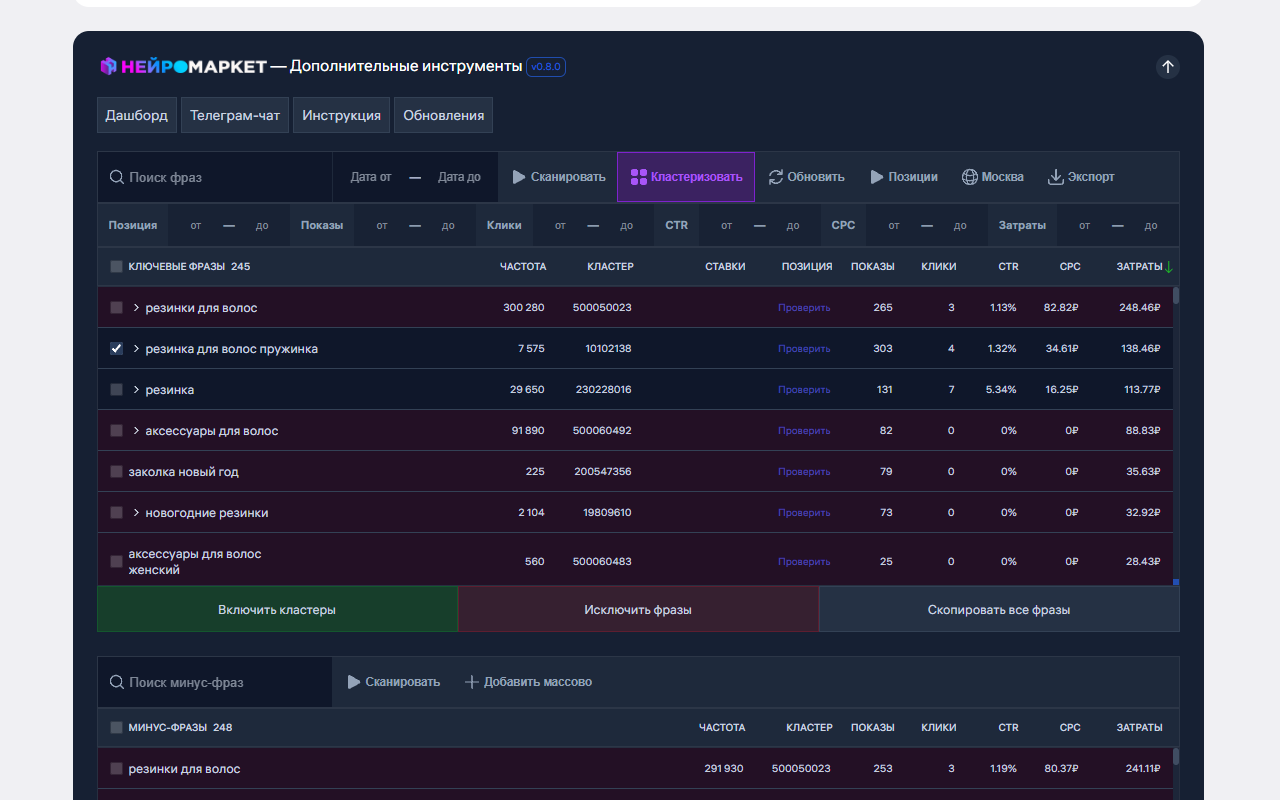Click the Добавить массово plus icon
The image size is (1280, 800).
[472, 682]
